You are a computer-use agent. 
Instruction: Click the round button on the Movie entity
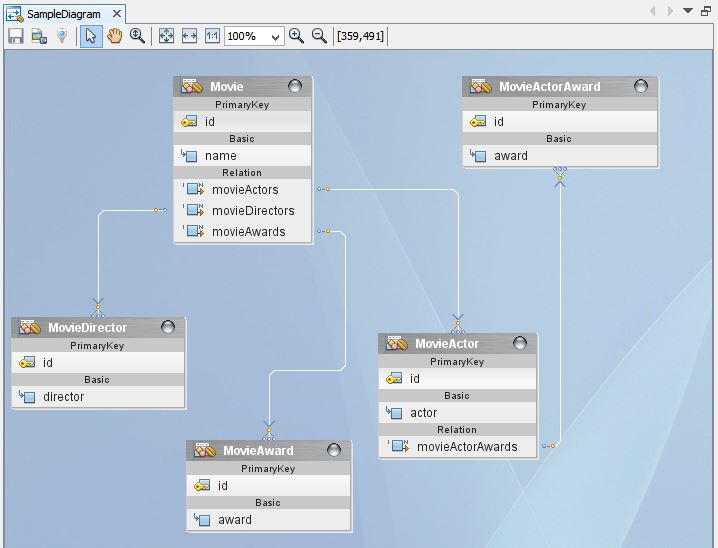(x=295, y=86)
